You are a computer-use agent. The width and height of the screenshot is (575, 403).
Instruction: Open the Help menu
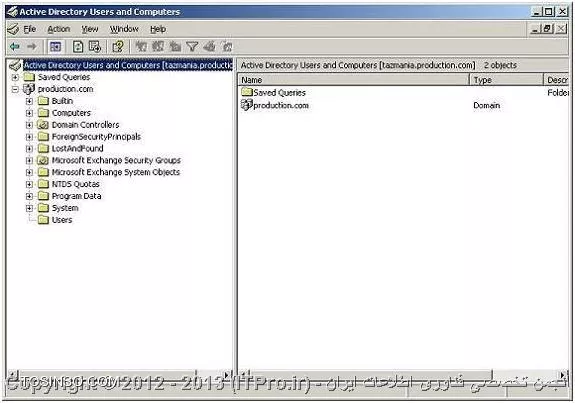coord(158,29)
